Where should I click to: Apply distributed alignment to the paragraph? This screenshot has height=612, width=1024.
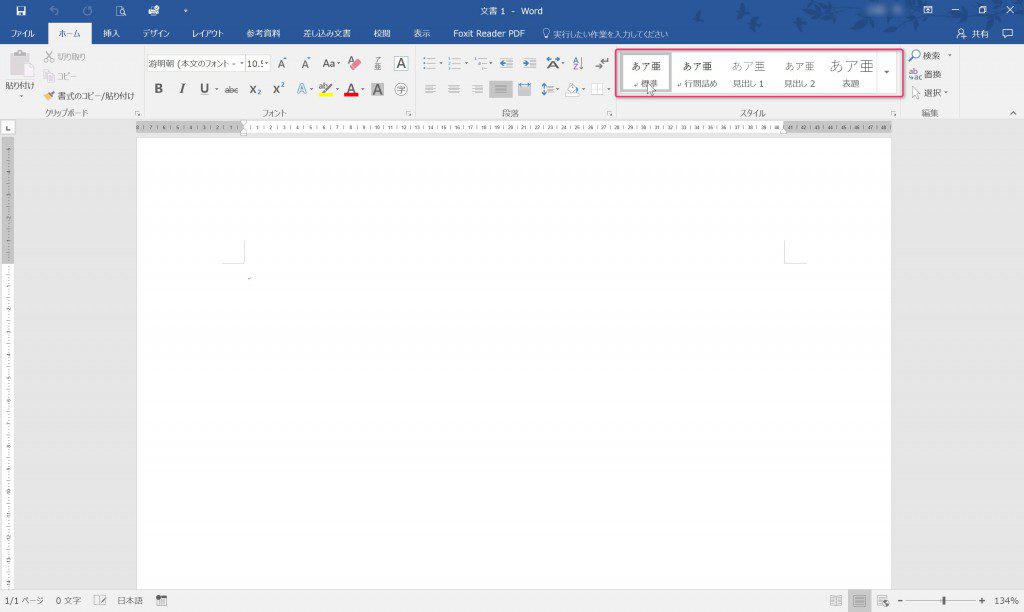point(524,89)
